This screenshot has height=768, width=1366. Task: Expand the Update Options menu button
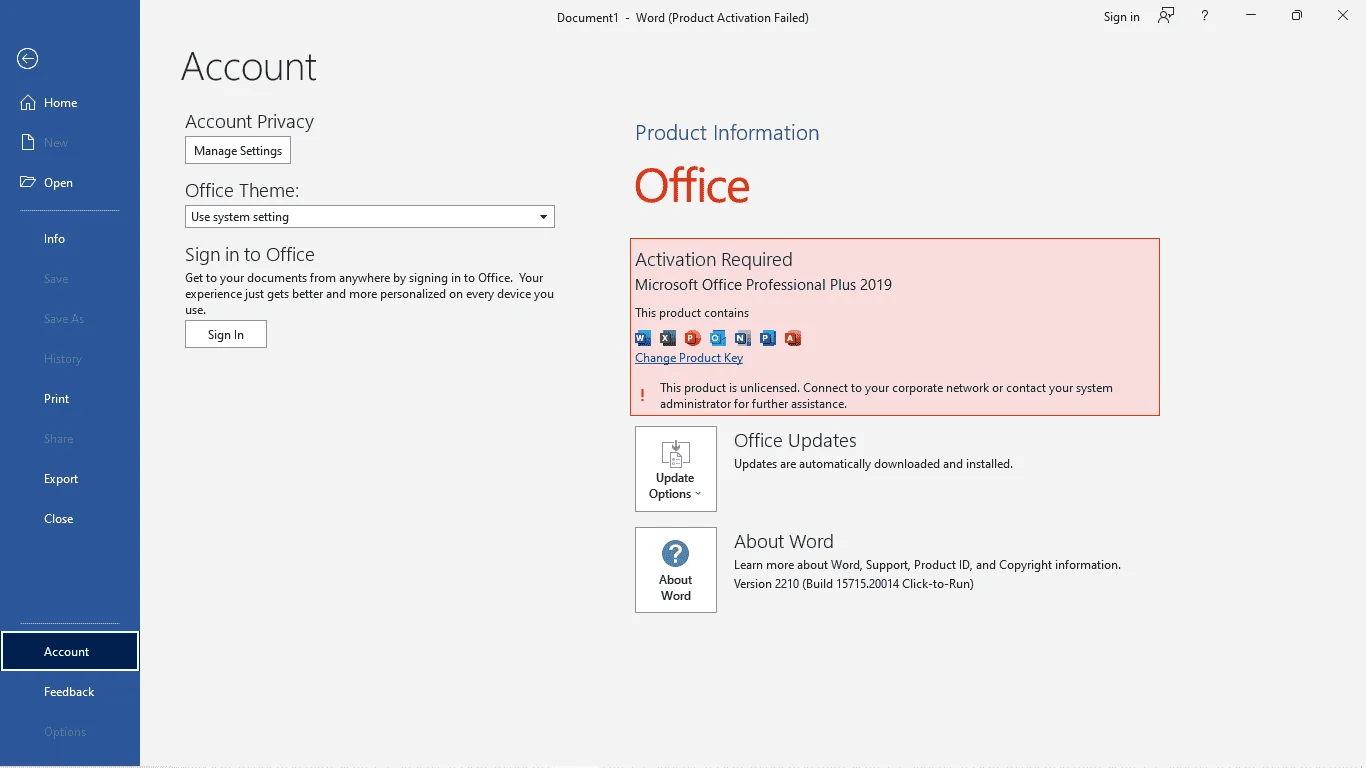click(676, 469)
